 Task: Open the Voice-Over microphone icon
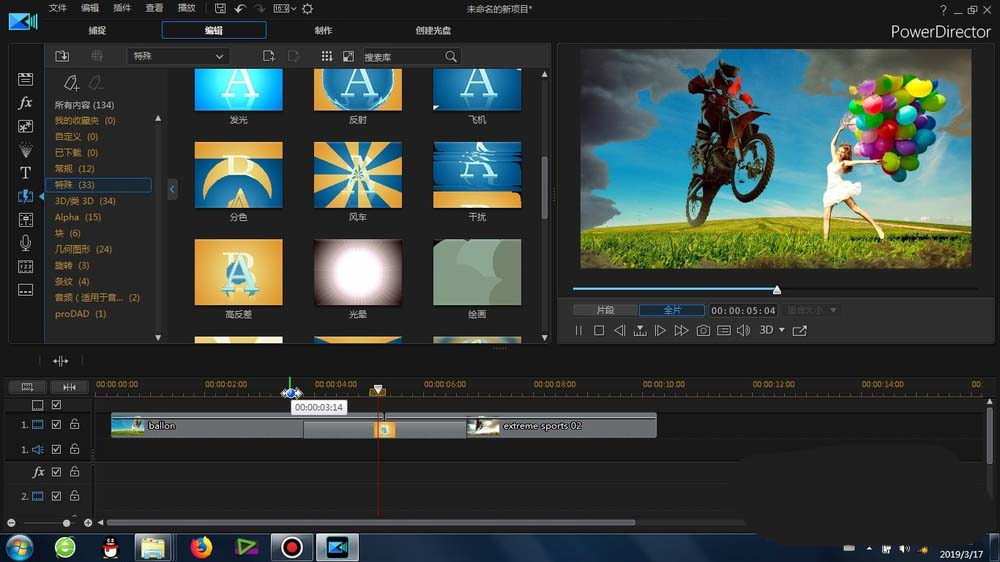coord(26,243)
